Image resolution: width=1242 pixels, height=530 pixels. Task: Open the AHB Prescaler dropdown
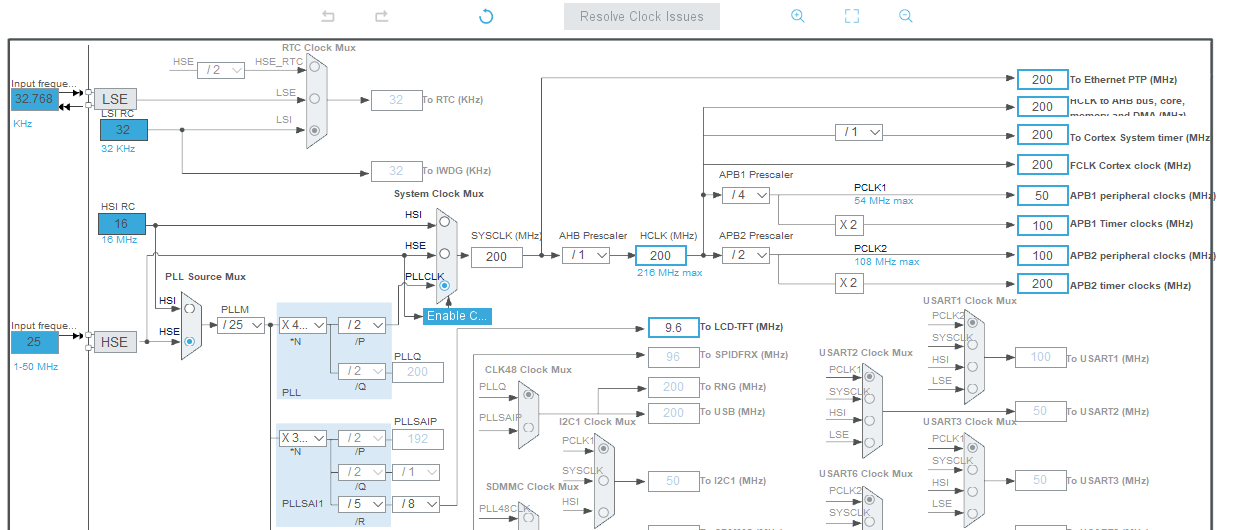586,256
